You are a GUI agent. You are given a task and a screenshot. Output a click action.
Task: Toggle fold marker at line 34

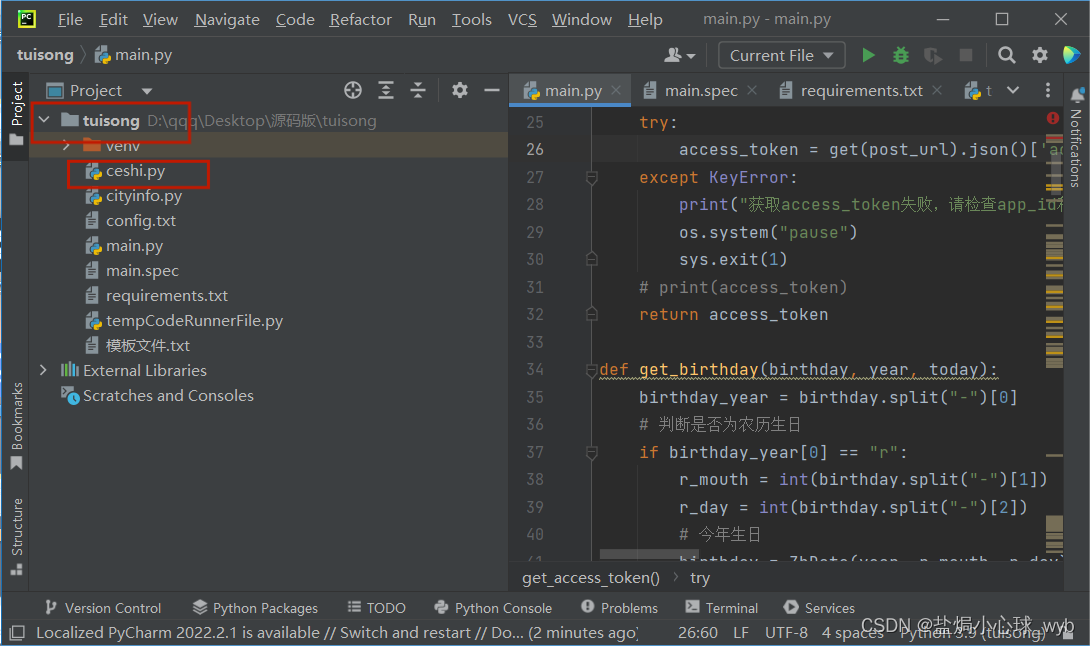coord(592,369)
